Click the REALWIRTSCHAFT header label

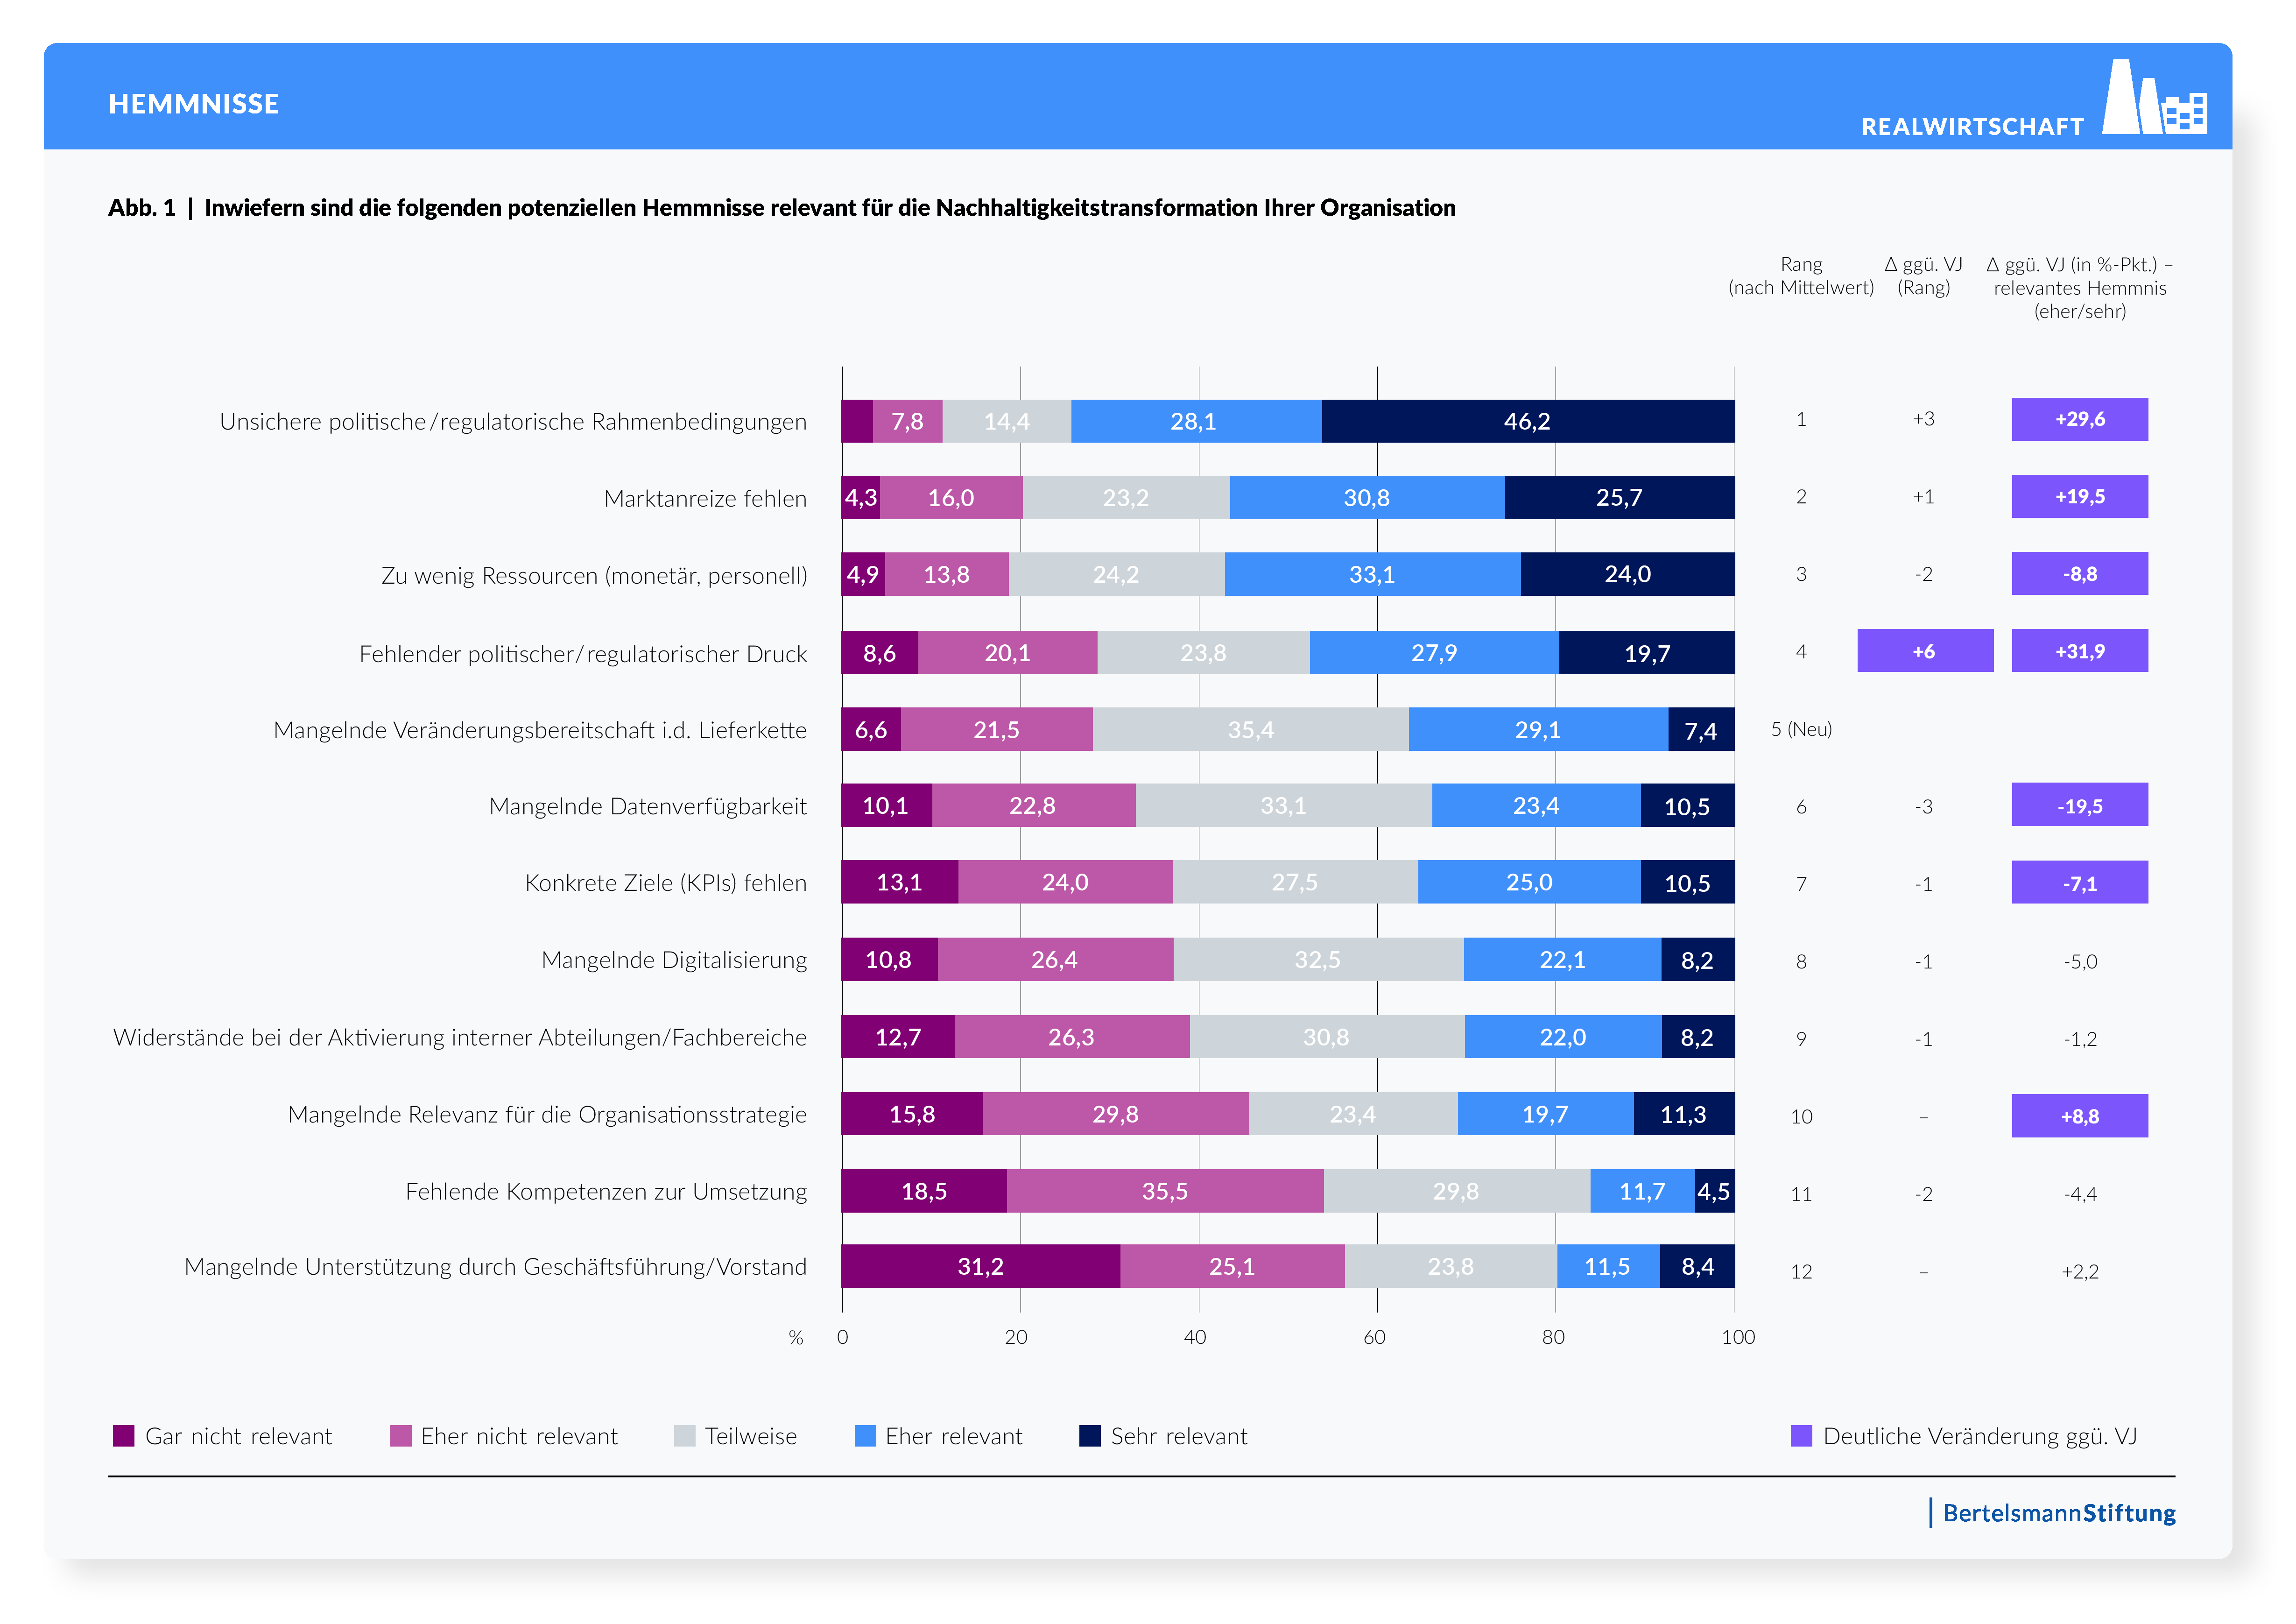[1972, 127]
